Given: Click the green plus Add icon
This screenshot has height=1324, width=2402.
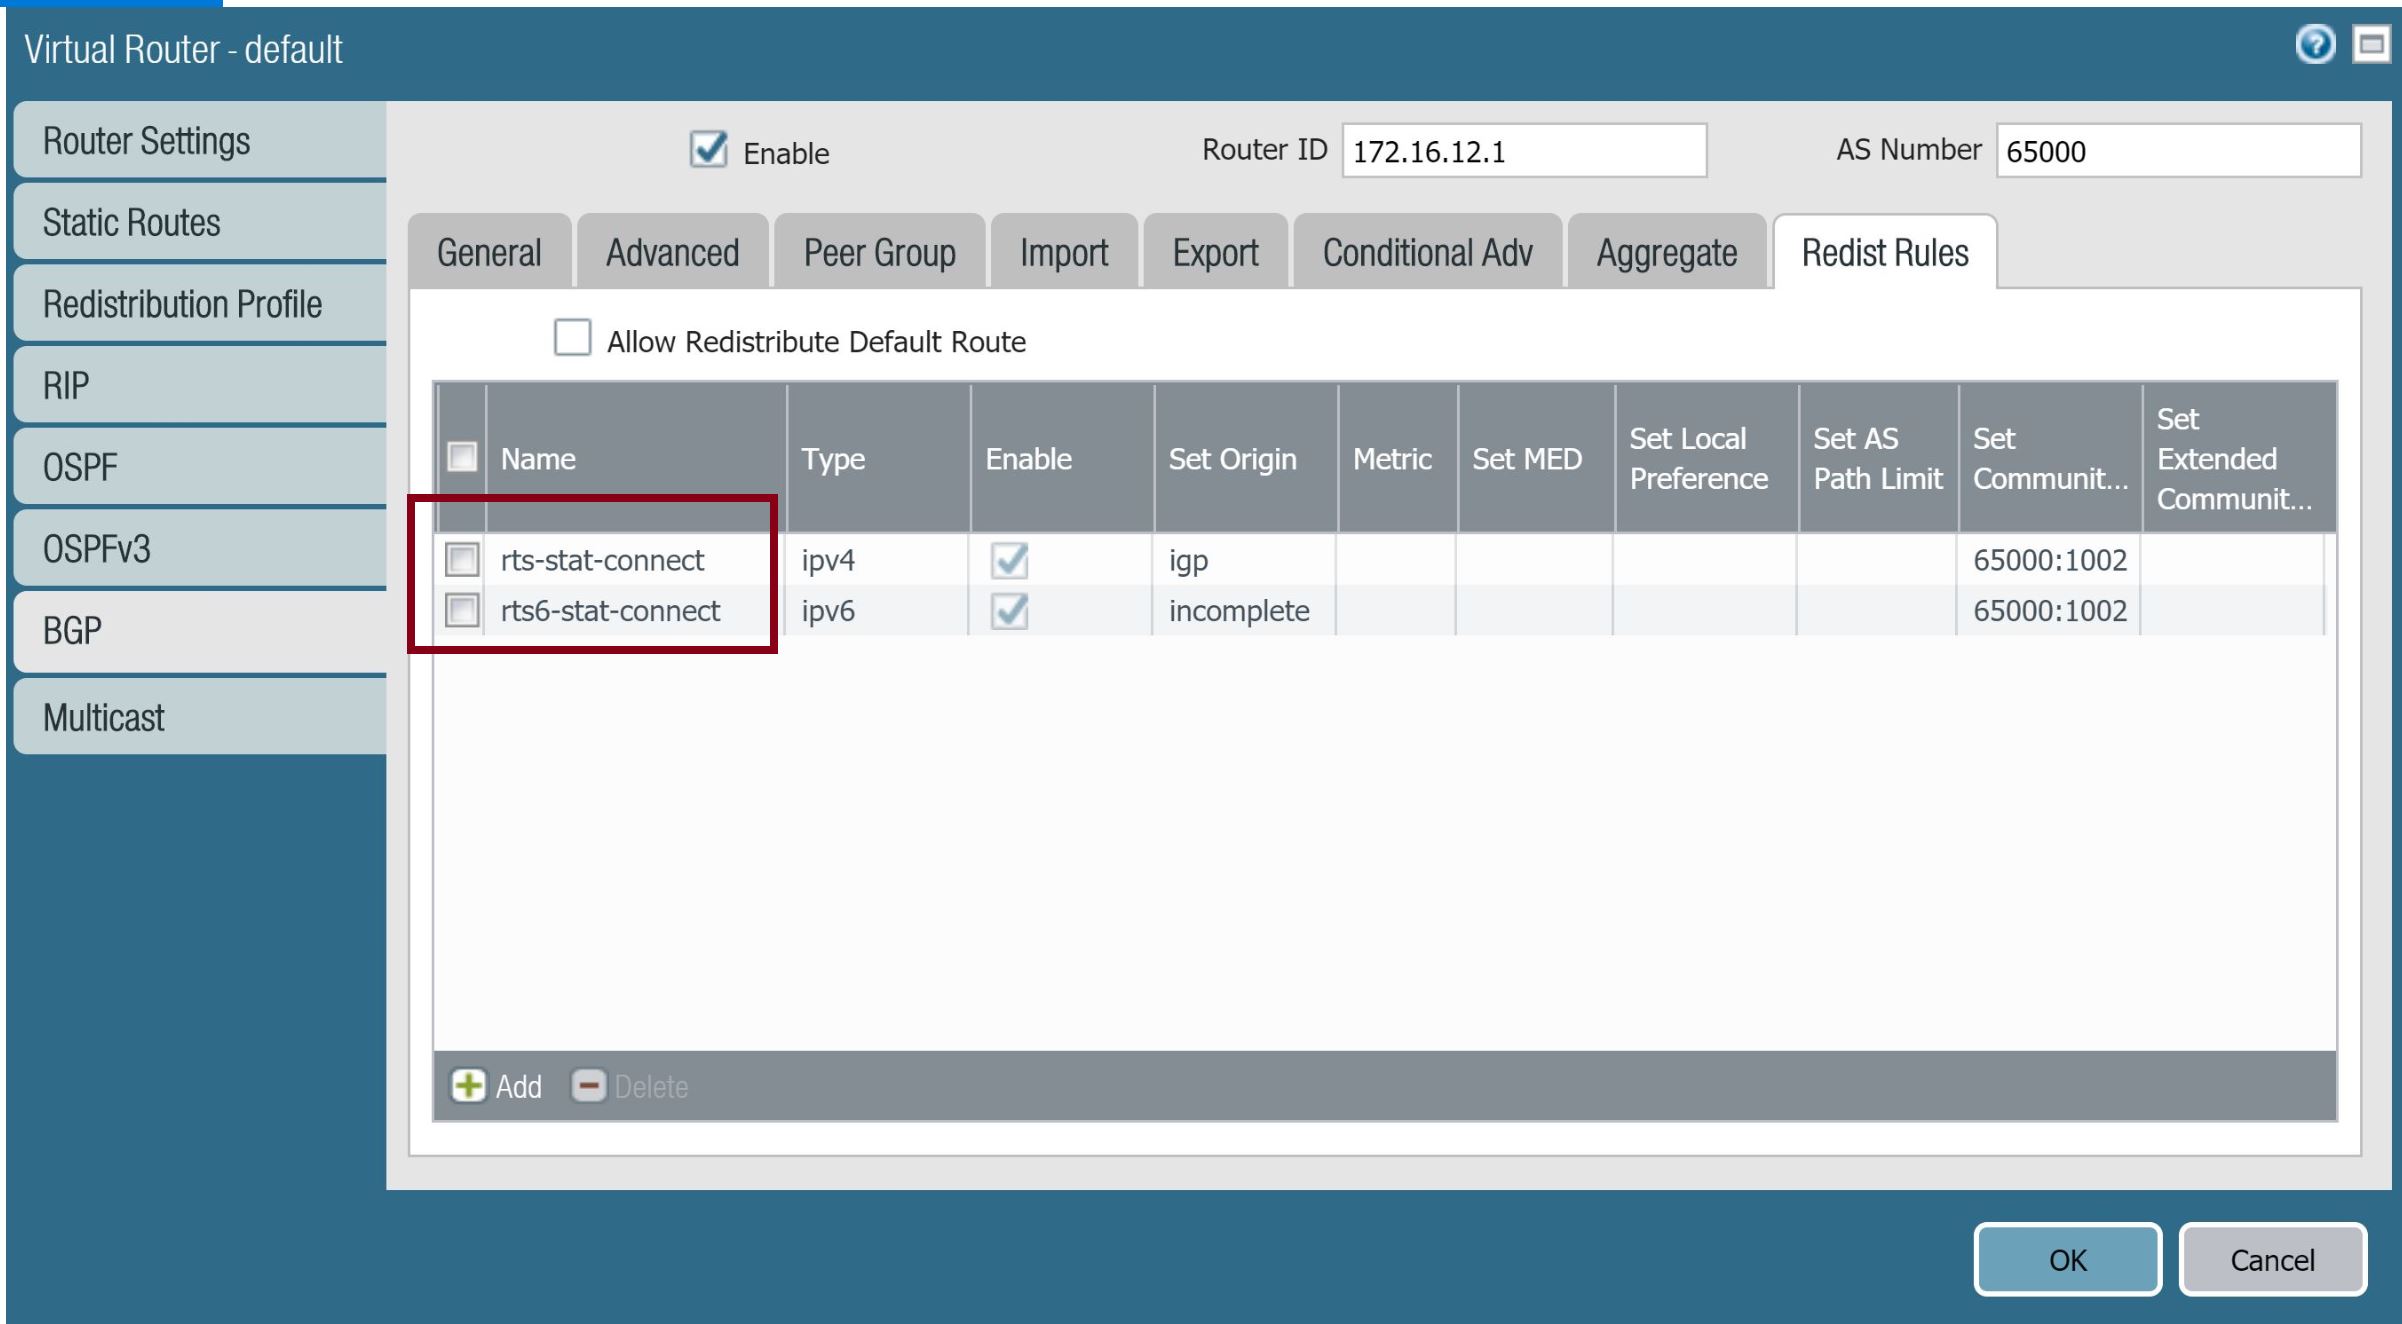Looking at the screenshot, I should coord(468,1085).
